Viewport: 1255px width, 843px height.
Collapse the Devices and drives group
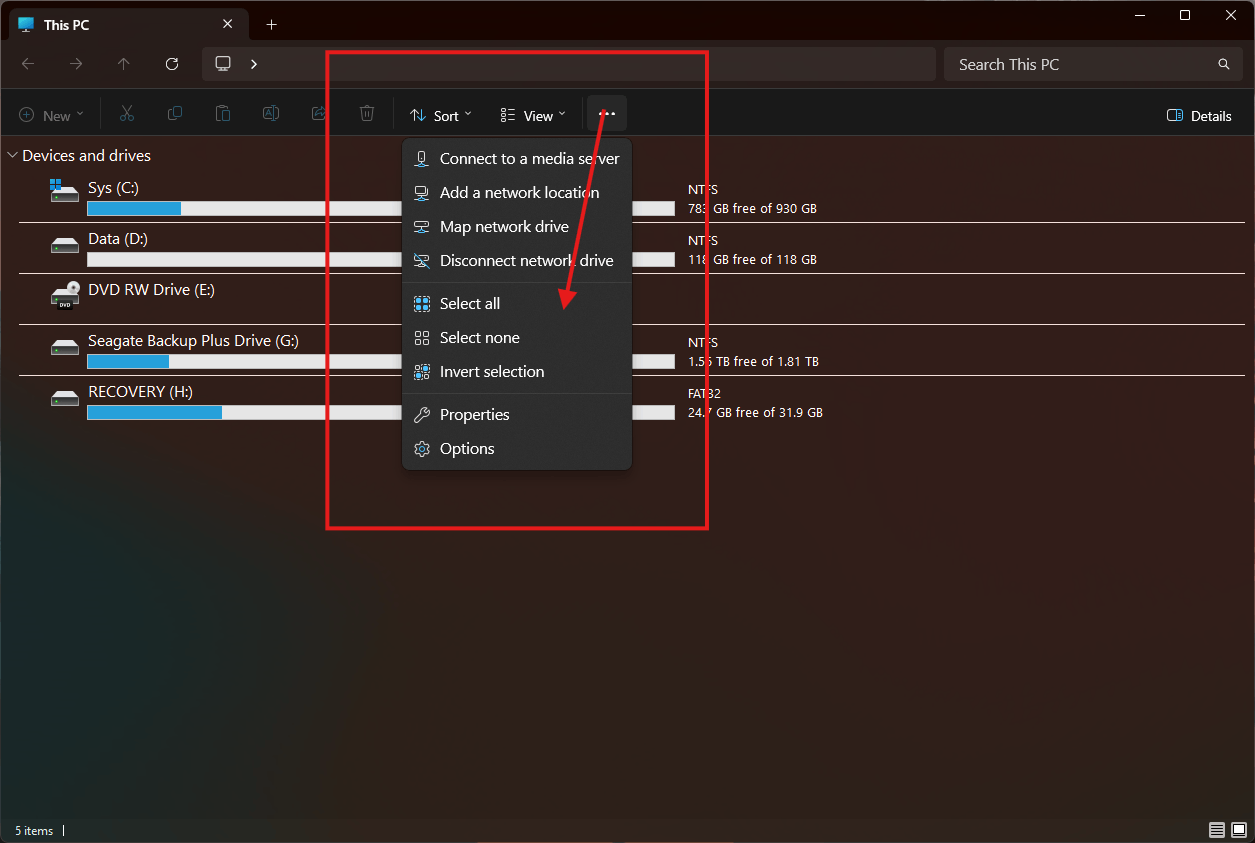12,156
